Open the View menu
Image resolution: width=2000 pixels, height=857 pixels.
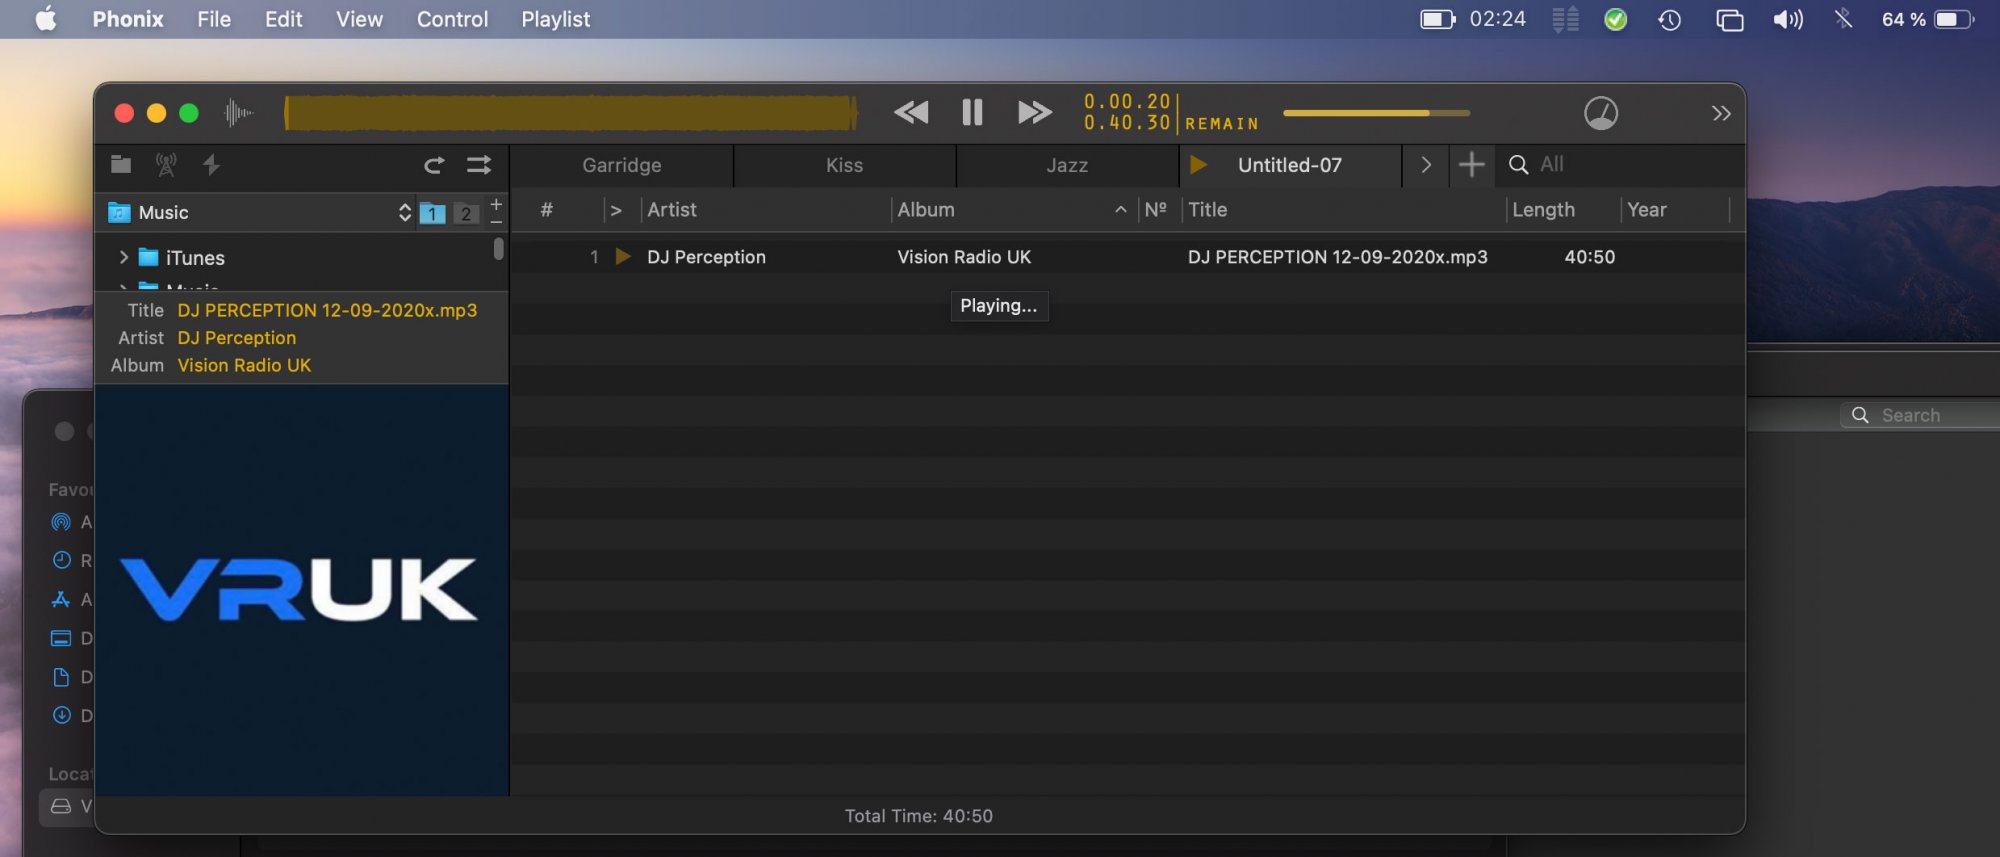pyautogui.click(x=359, y=19)
